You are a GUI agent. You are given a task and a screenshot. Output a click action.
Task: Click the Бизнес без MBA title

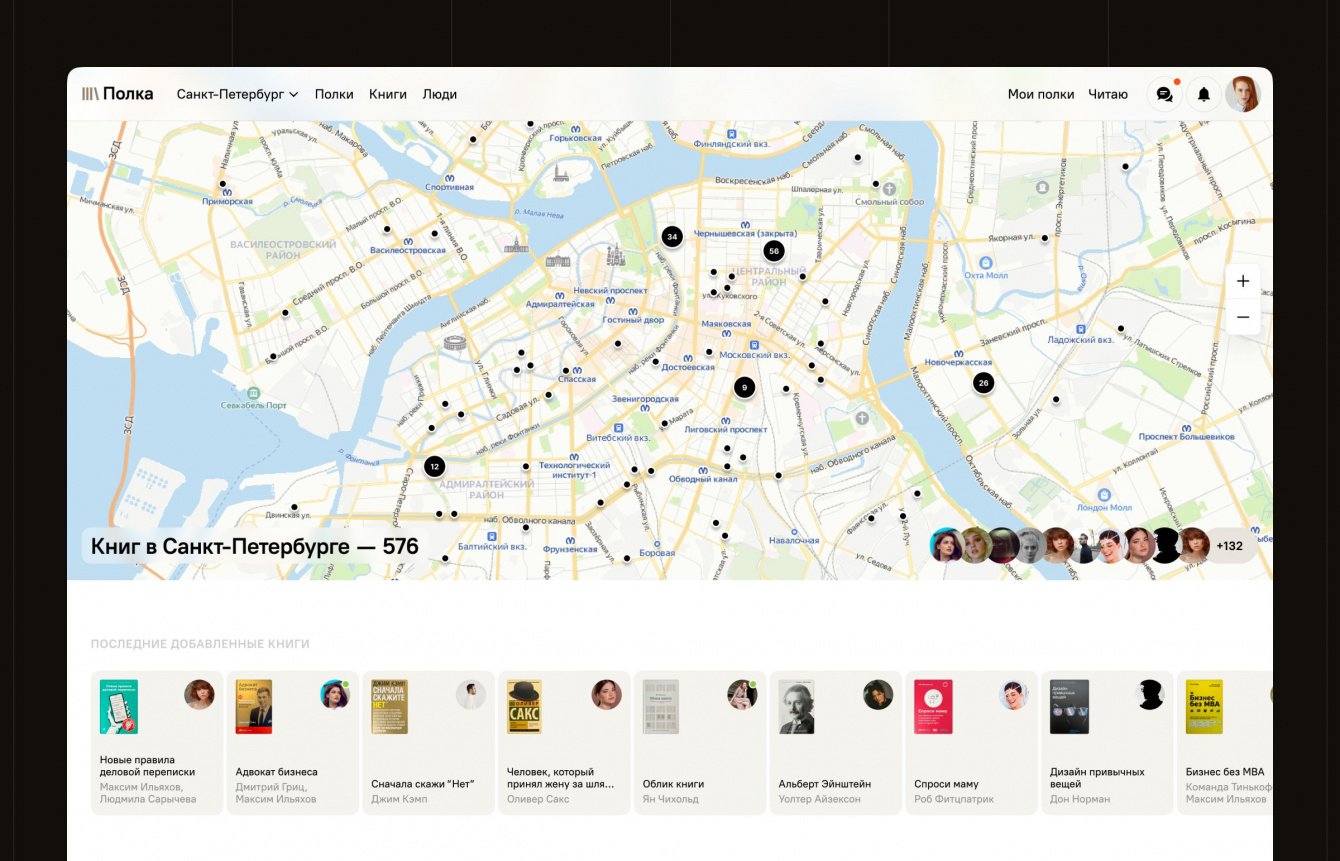tap(1225, 772)
